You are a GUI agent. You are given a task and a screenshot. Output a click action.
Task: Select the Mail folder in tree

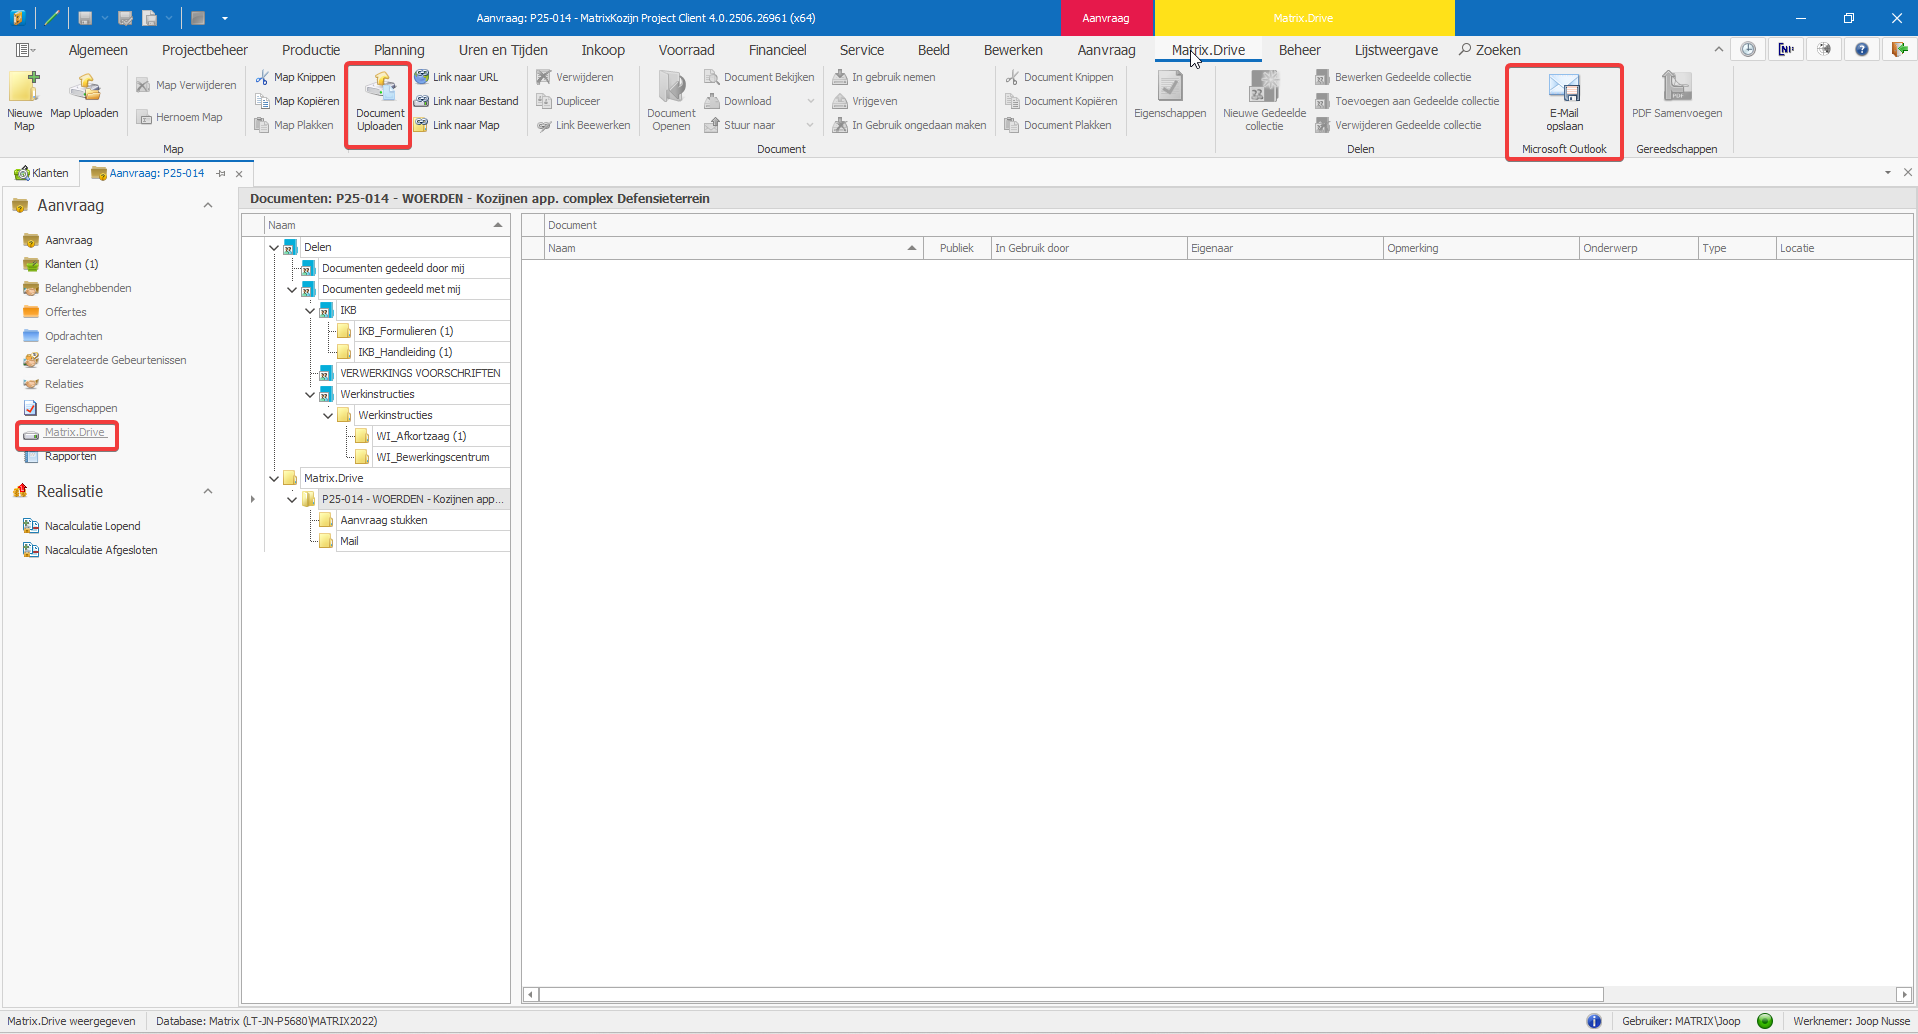tap(349, 541)
